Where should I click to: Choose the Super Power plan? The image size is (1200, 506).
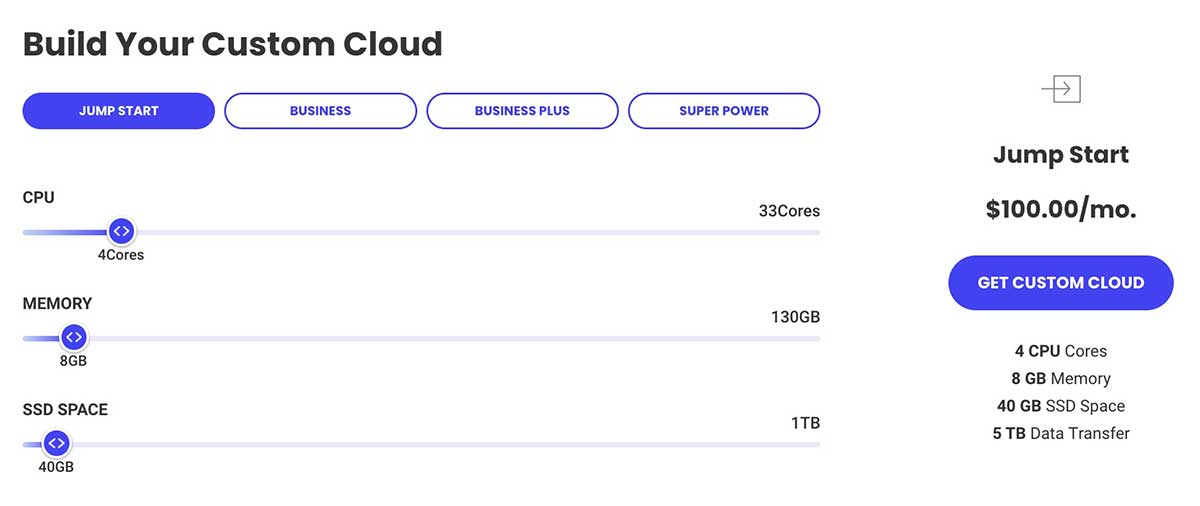coord(724,111)
